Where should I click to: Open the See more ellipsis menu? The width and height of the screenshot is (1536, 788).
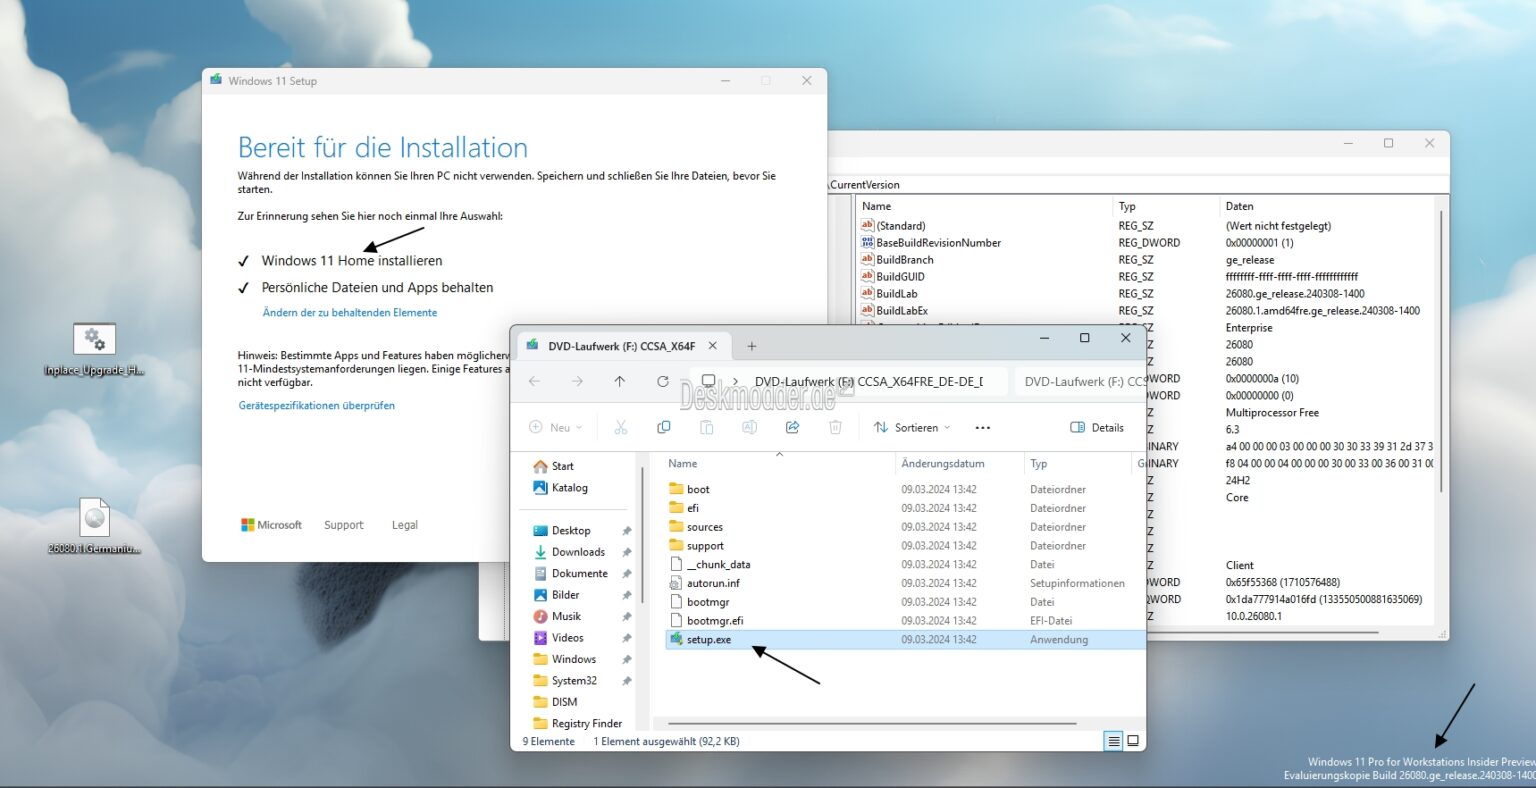point(982,427)
